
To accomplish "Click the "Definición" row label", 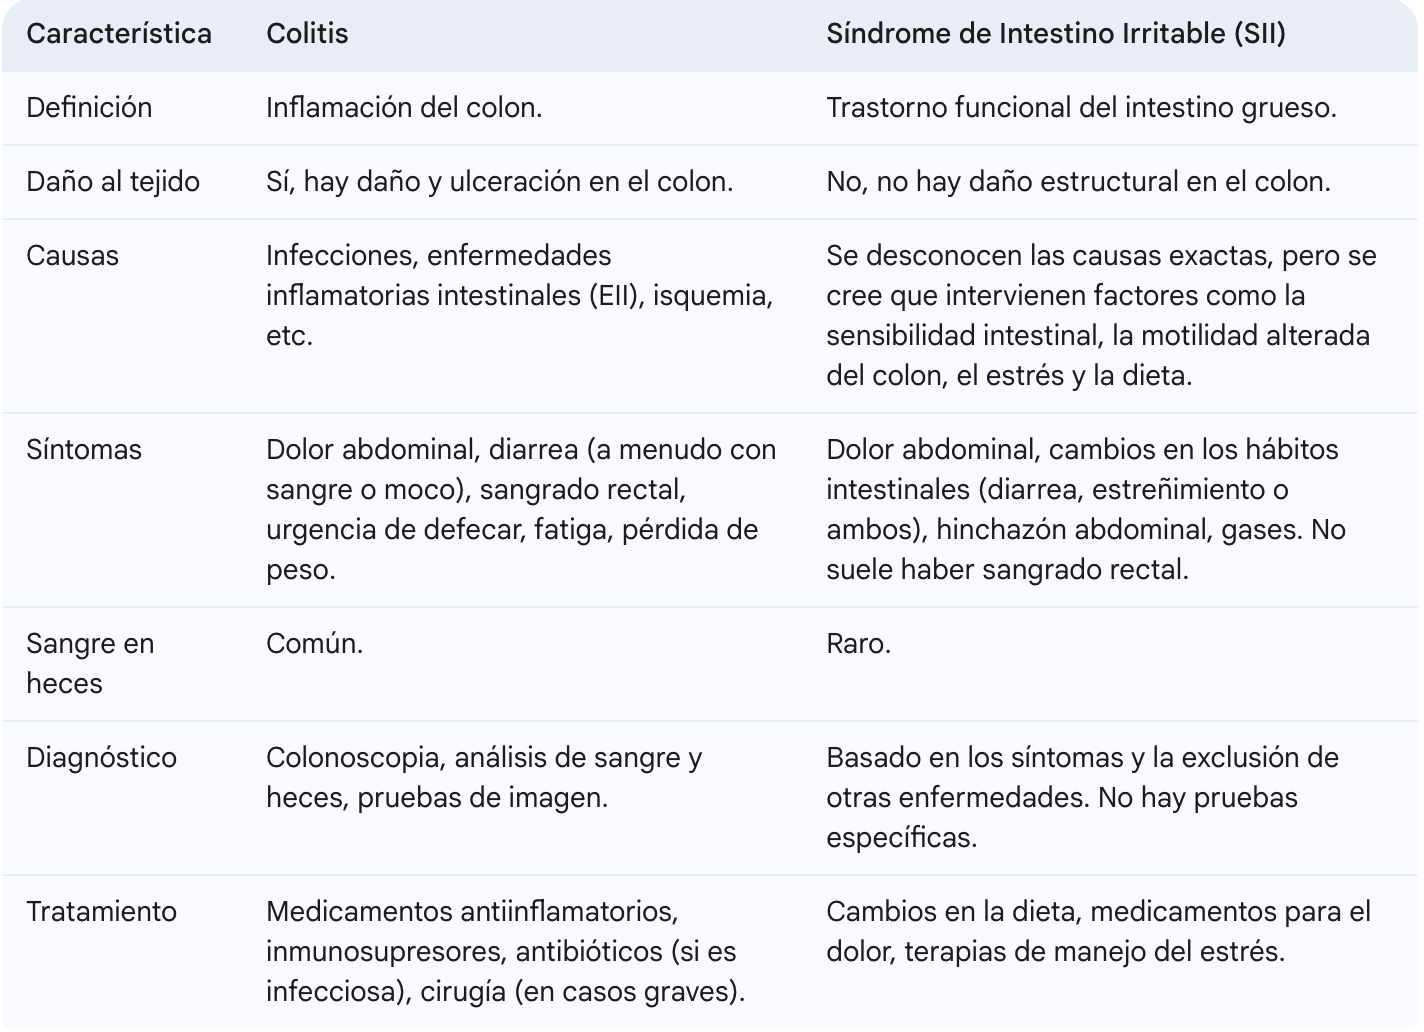I will point(89,108).
